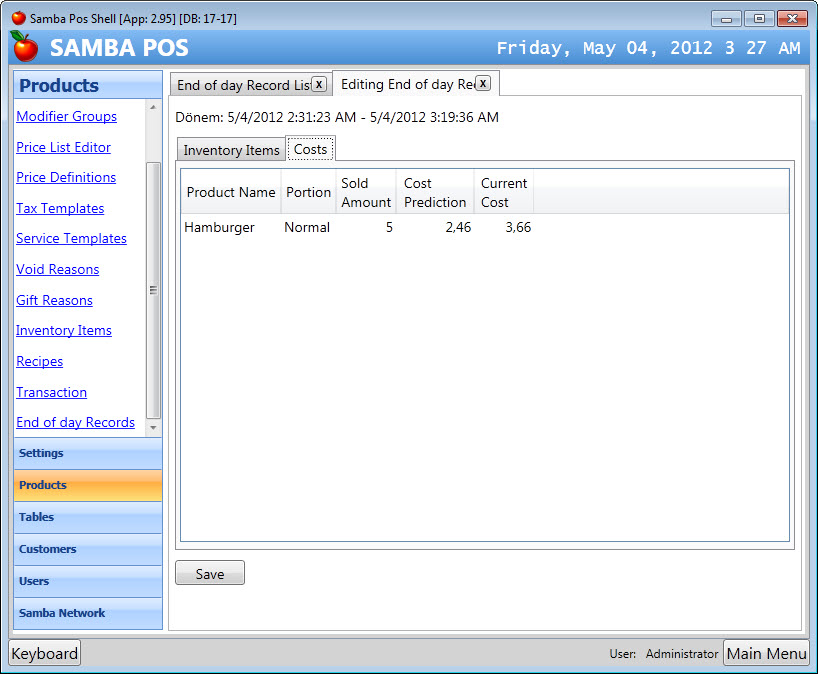Maximize the Samba Pos Shell window
Viewport: 818px width, 674px height.
pos(759,19)
